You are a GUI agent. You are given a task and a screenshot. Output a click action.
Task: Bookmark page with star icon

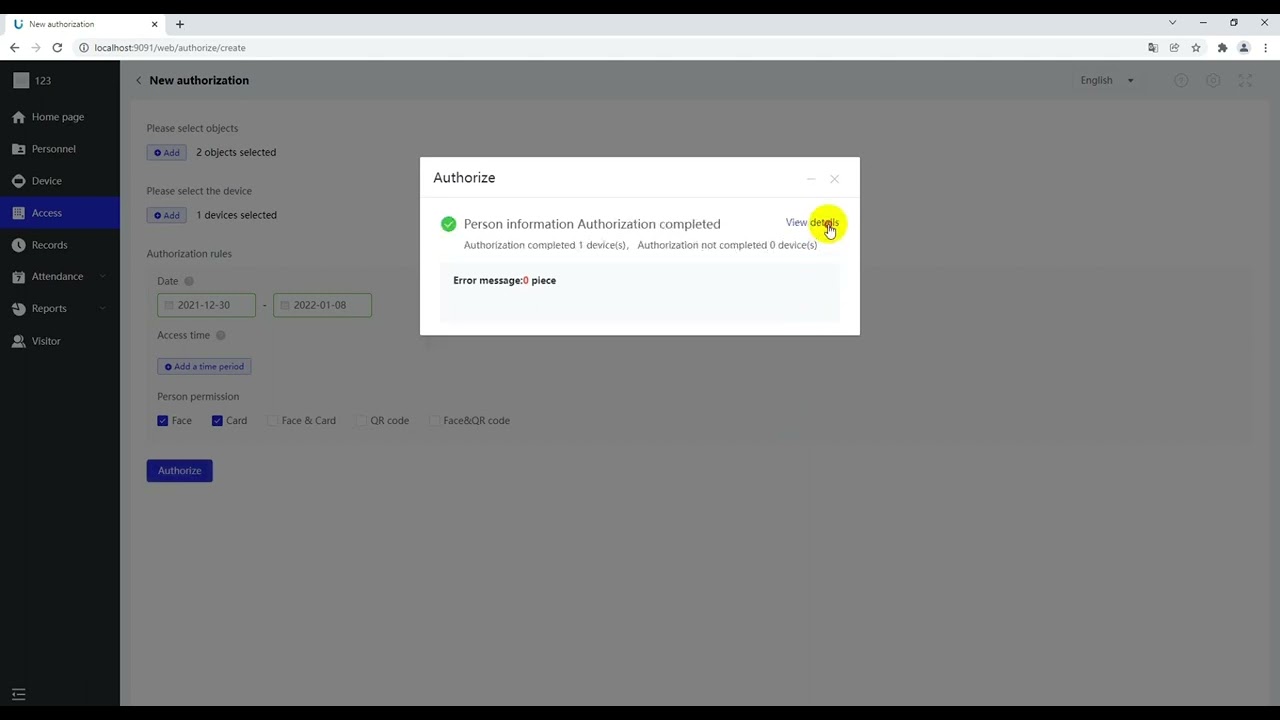(x=1196, y=48)
